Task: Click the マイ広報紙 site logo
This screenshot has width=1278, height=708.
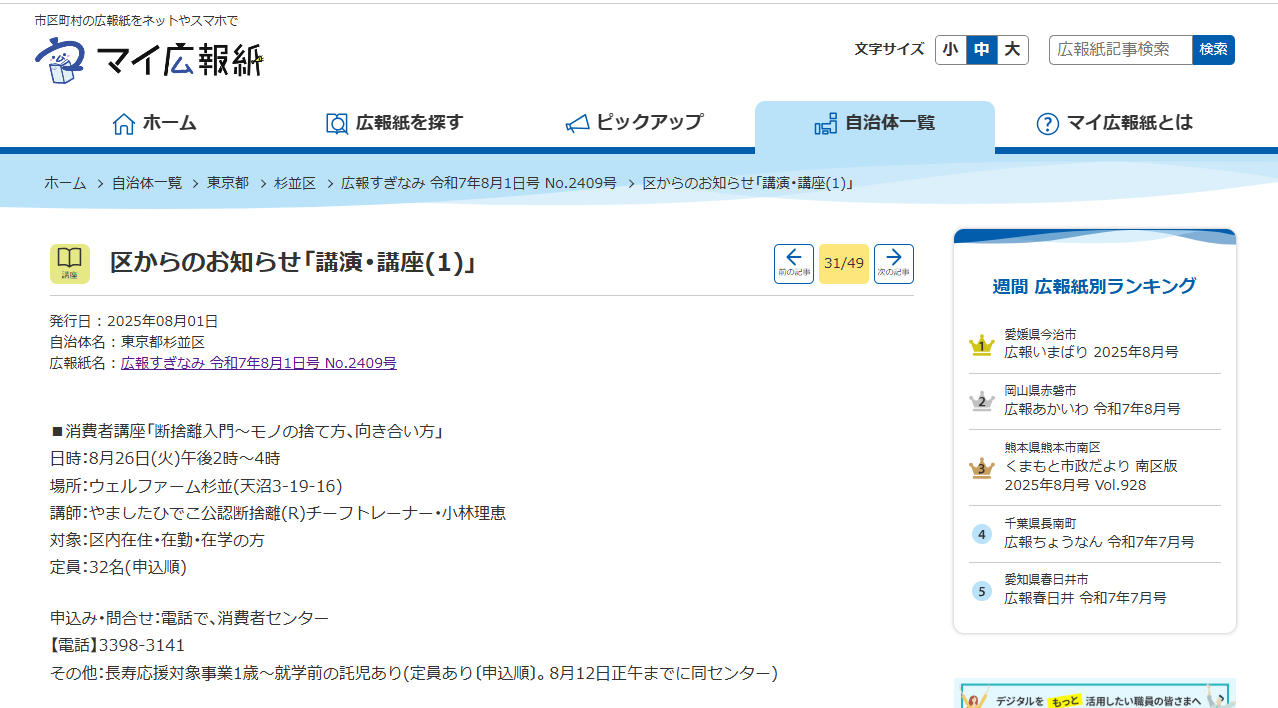Action: point(148,60)
